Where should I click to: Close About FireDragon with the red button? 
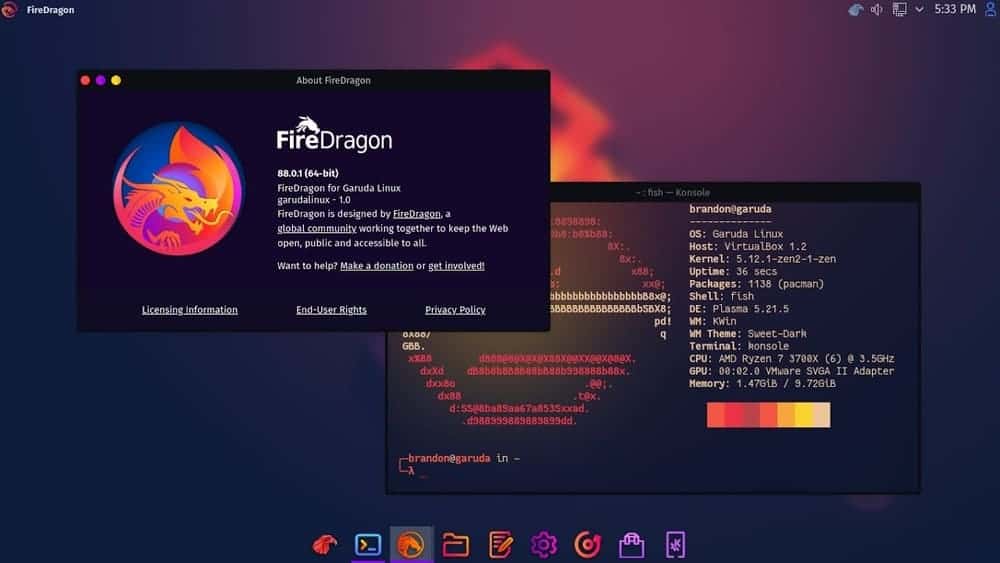click(x=85, y=80)
